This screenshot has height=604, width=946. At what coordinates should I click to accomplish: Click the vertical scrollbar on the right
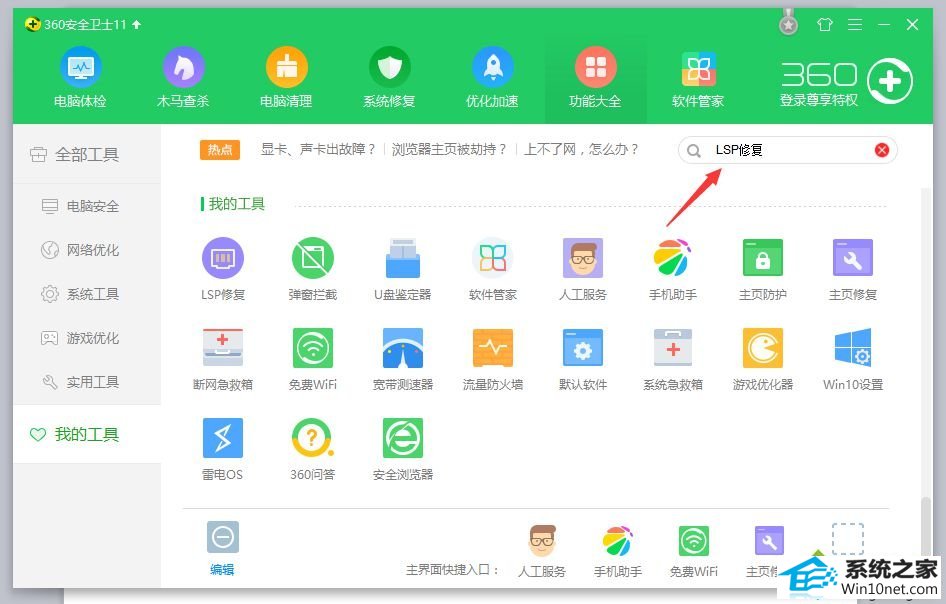click(925, 524)
